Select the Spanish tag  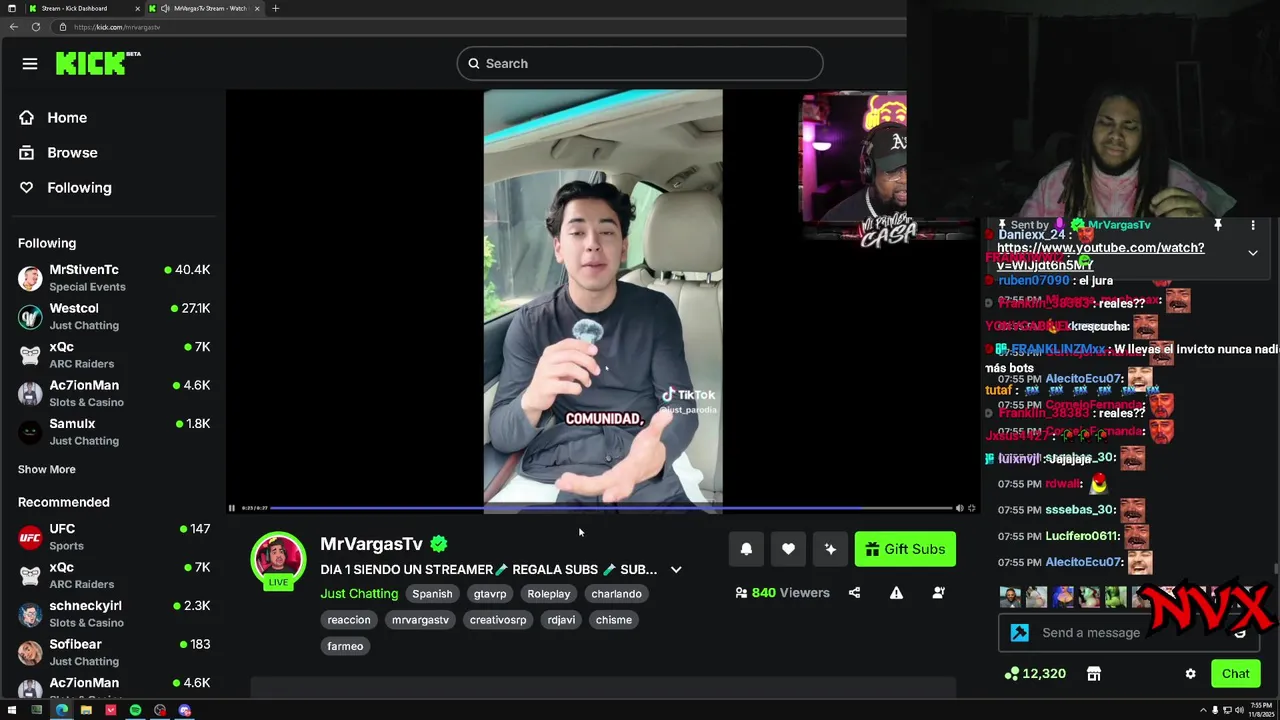tap(432, 594)
